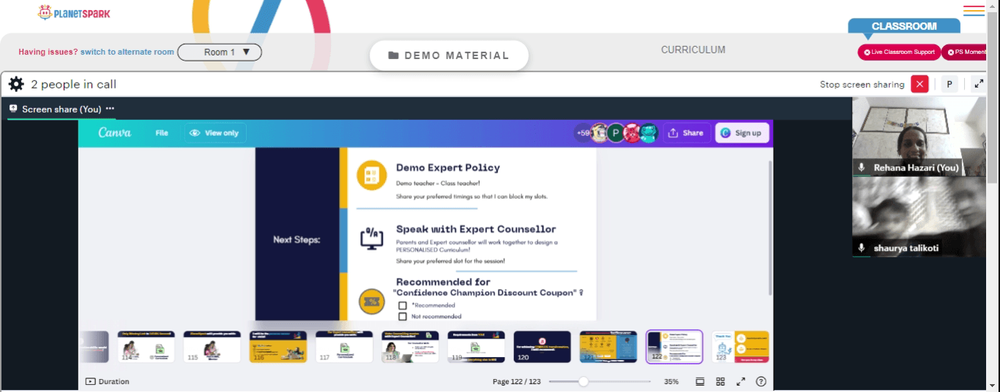Click Page 122 / 123 indicator
Screen dimensions: 1000x392
pyautogui.click(x=517, y=382)
